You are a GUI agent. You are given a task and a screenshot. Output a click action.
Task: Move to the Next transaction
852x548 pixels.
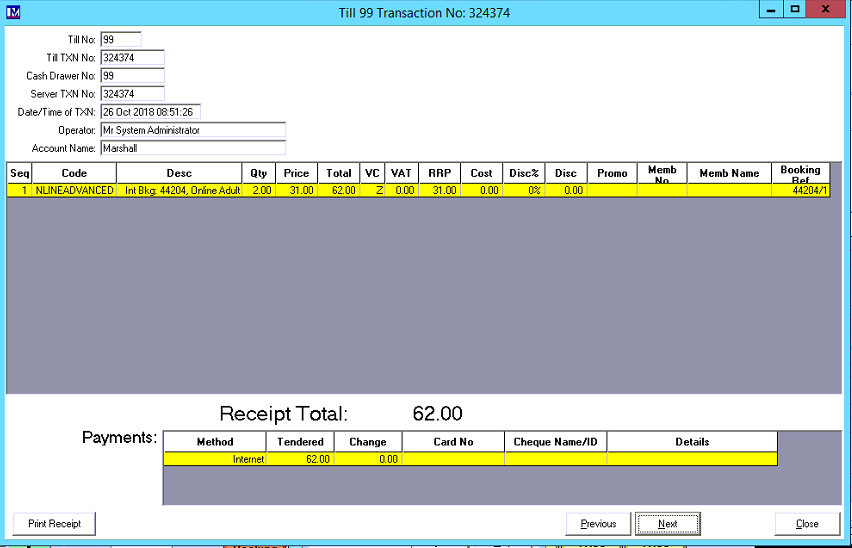[668, 524]
